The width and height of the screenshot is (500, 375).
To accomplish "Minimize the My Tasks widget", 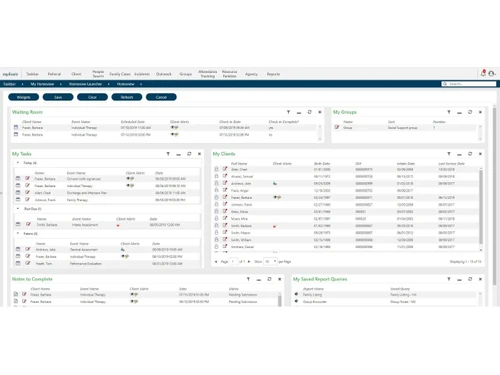I will pyautogui.click(x=179, y=154).
